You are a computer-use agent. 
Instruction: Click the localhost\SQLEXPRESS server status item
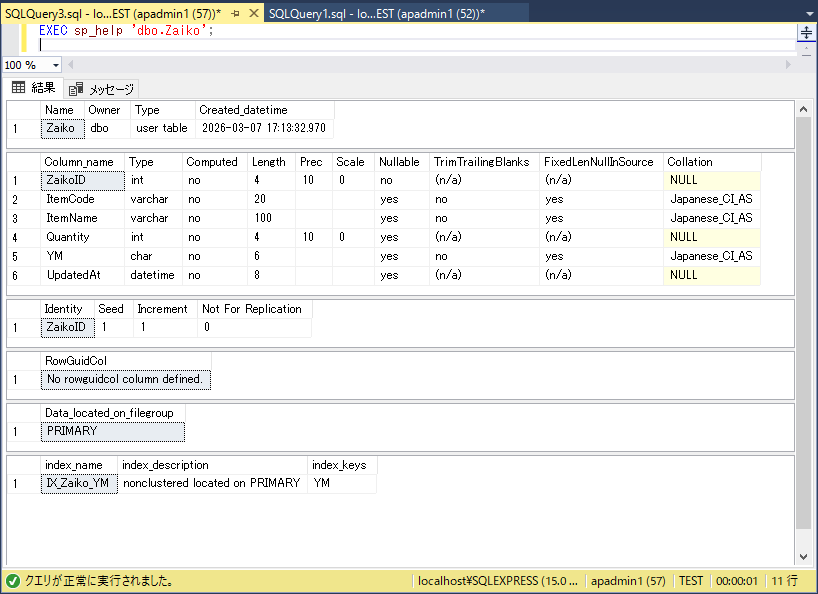click(x=497, y=581)
